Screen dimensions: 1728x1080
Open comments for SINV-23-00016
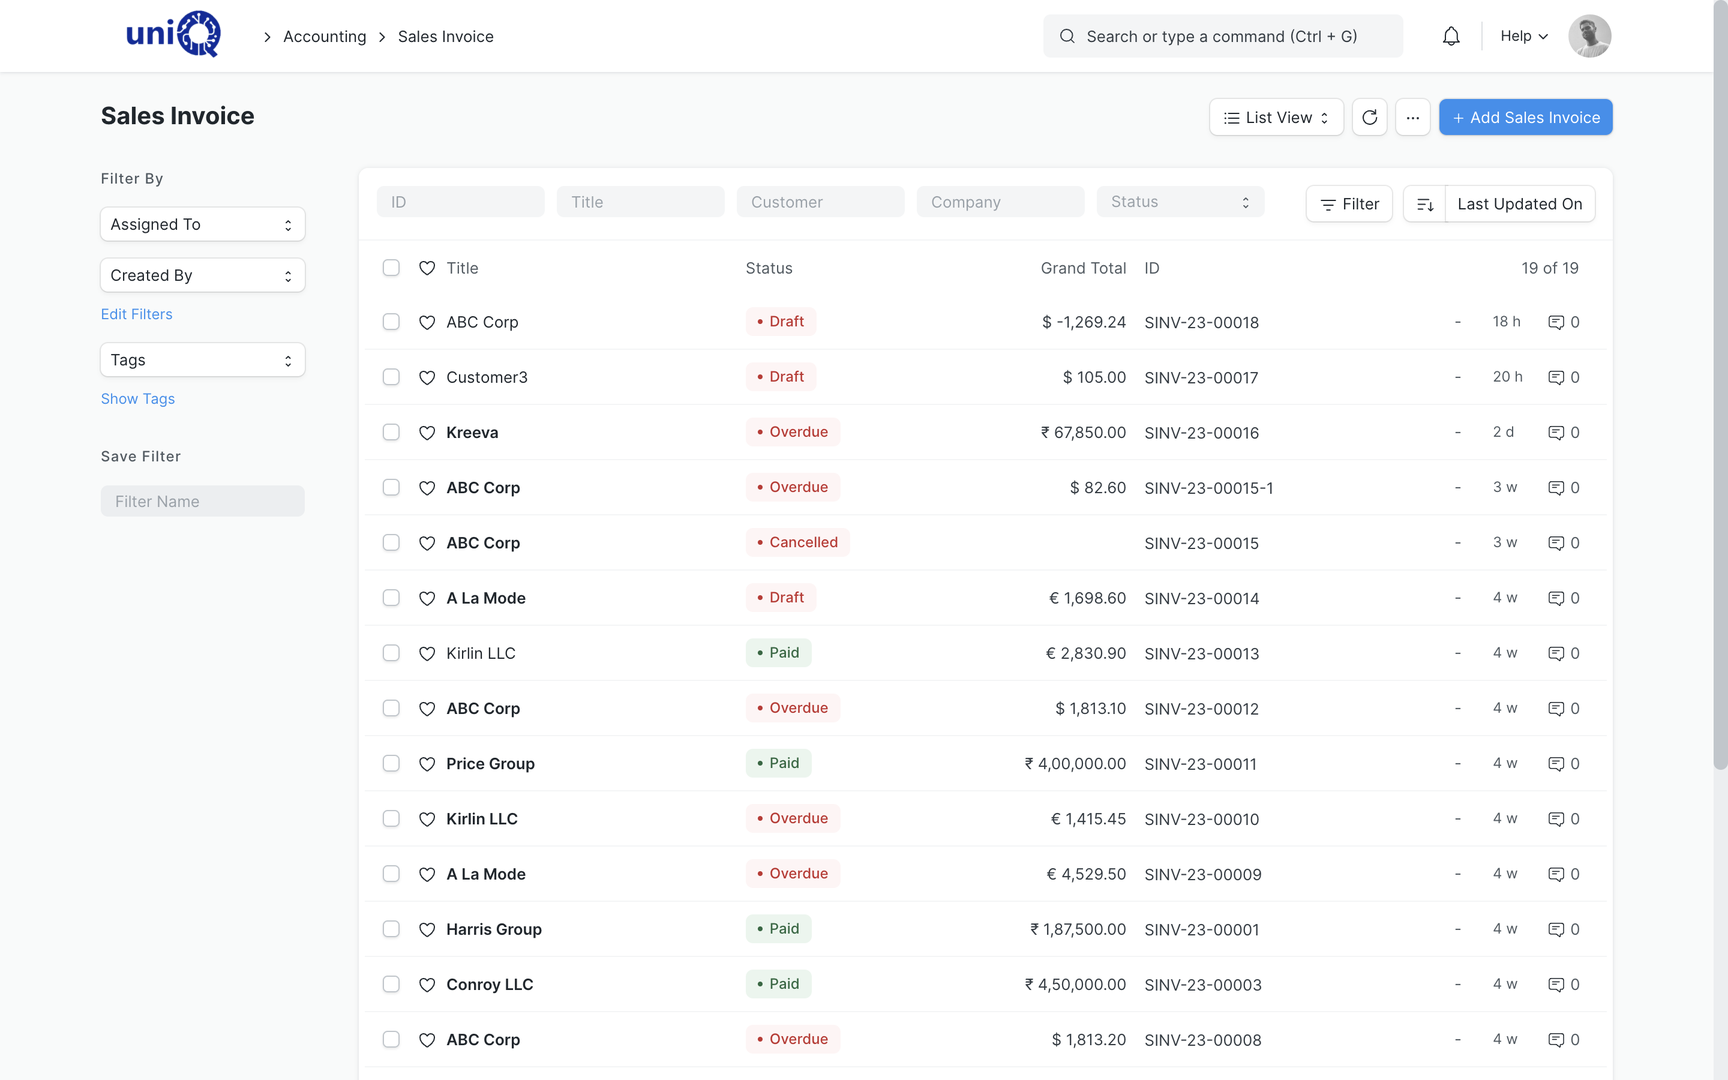pos(1564,432)
